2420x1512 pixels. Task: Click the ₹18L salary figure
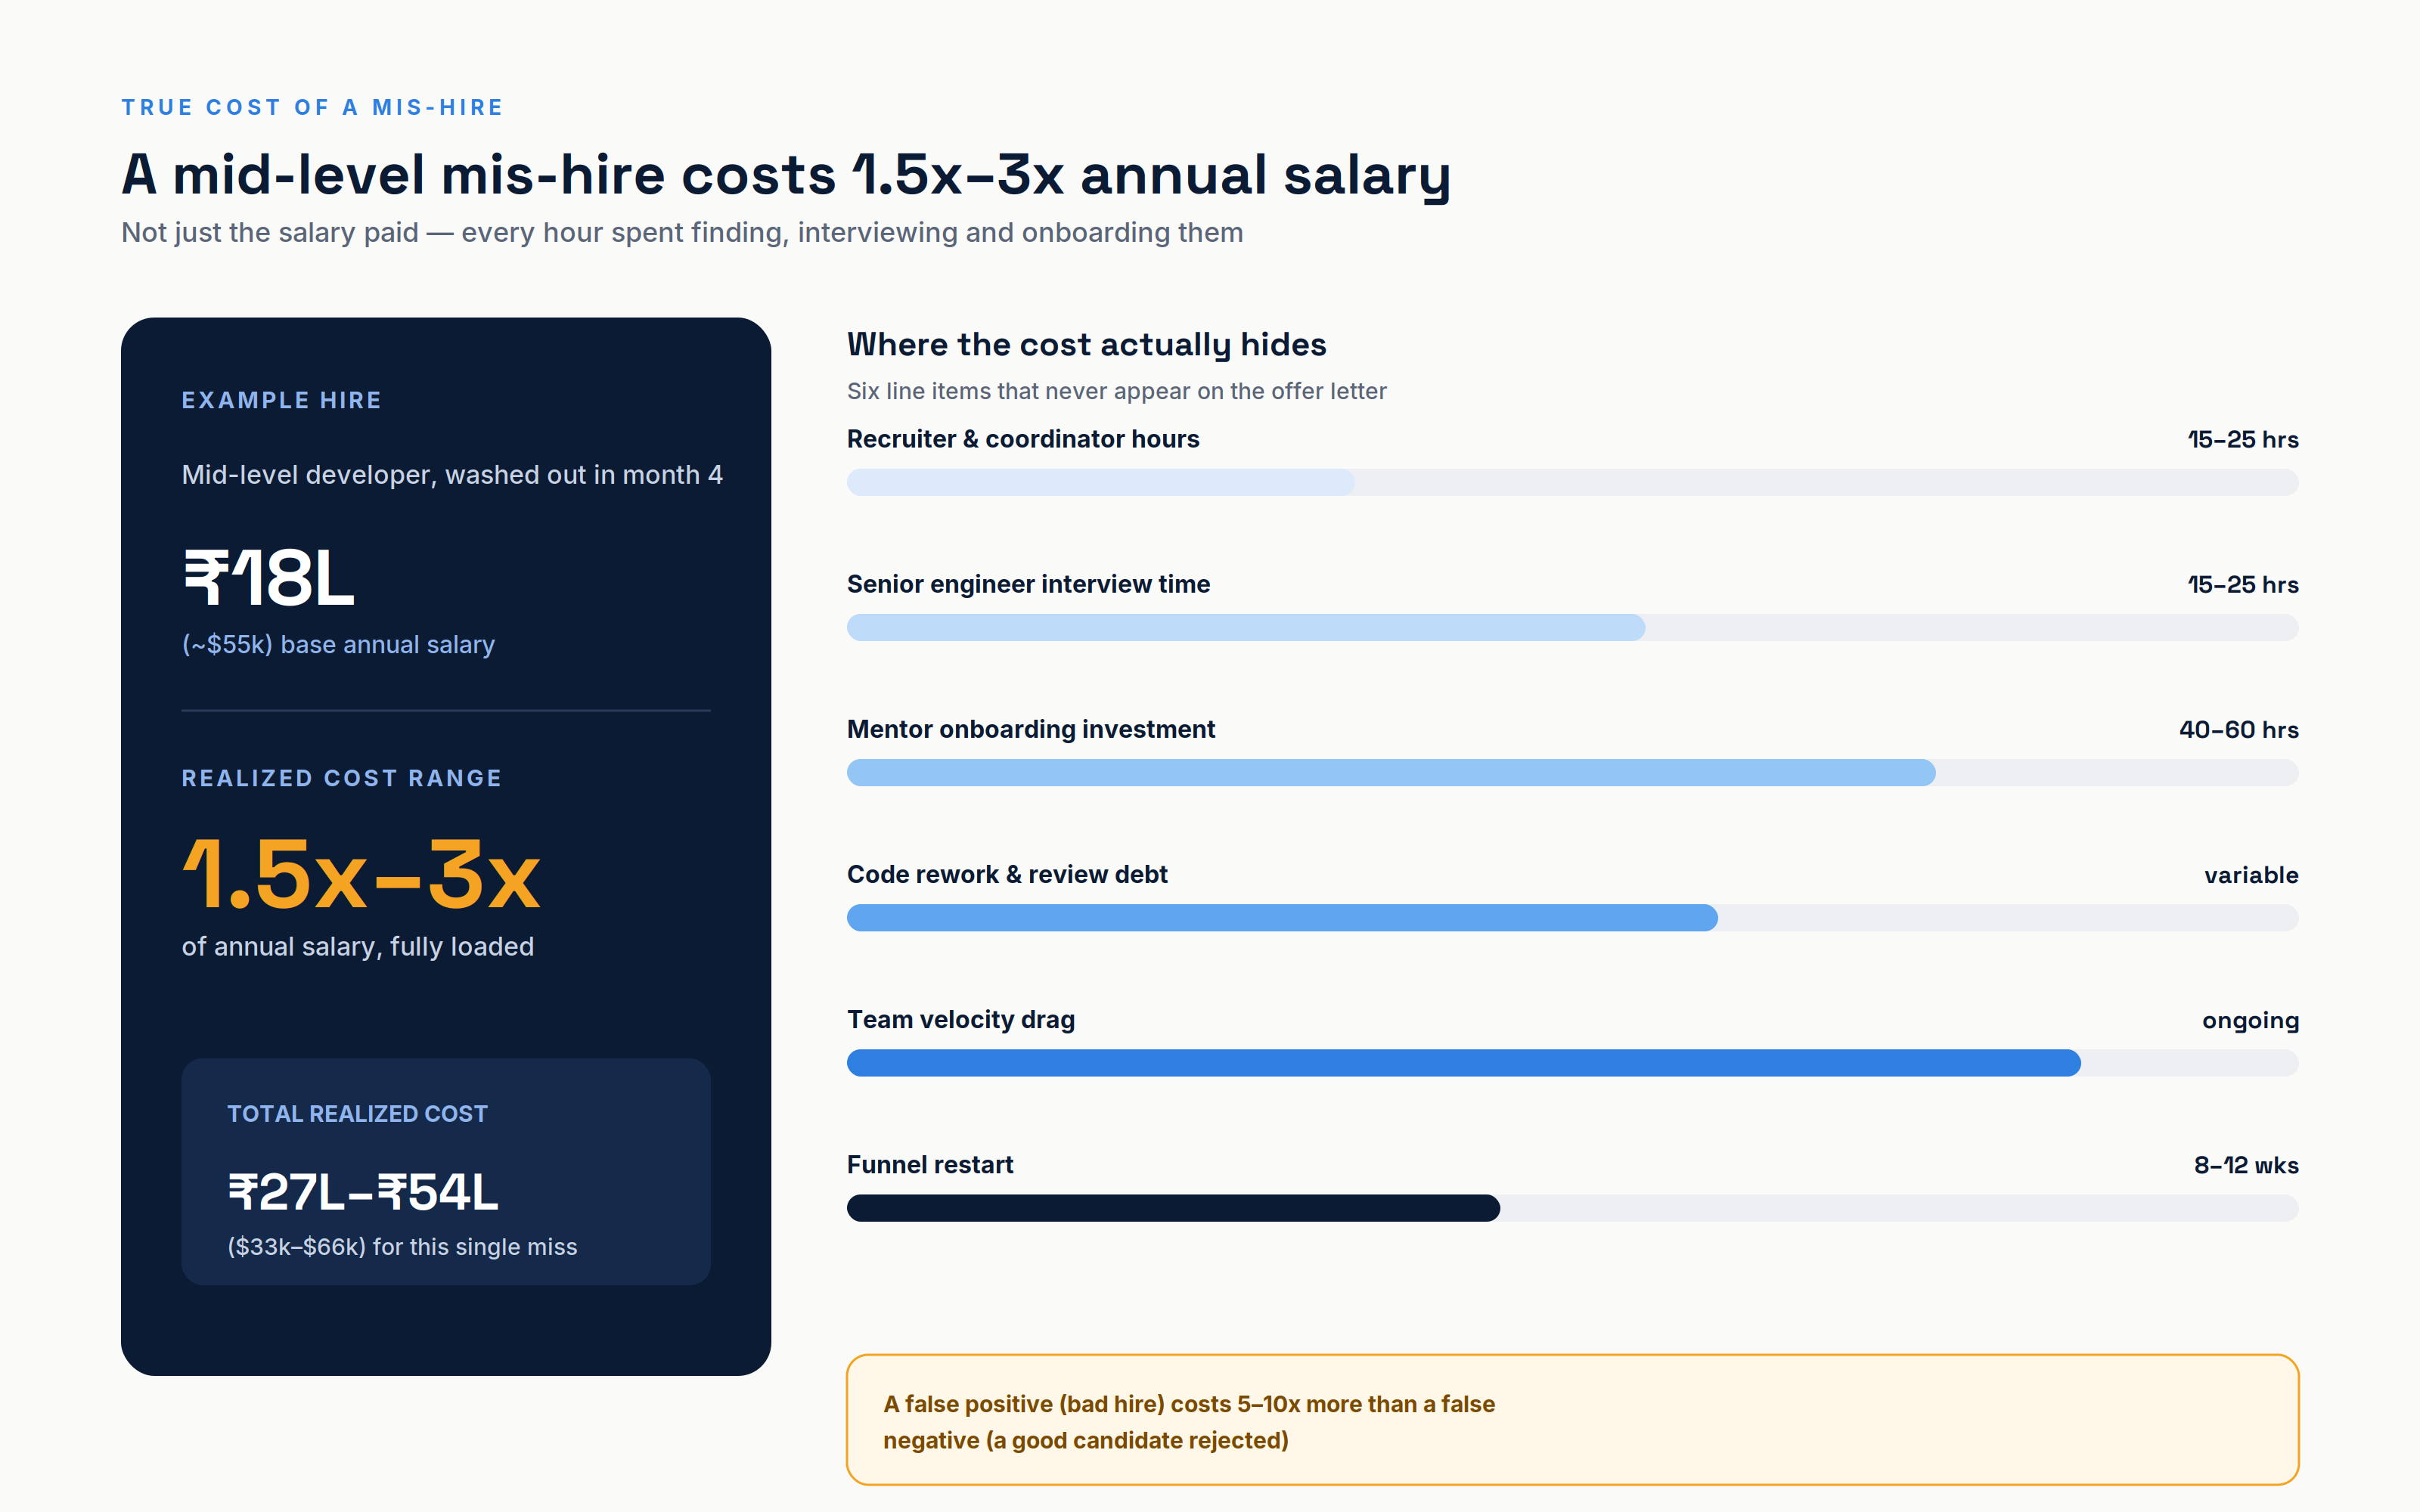[268, 578]
